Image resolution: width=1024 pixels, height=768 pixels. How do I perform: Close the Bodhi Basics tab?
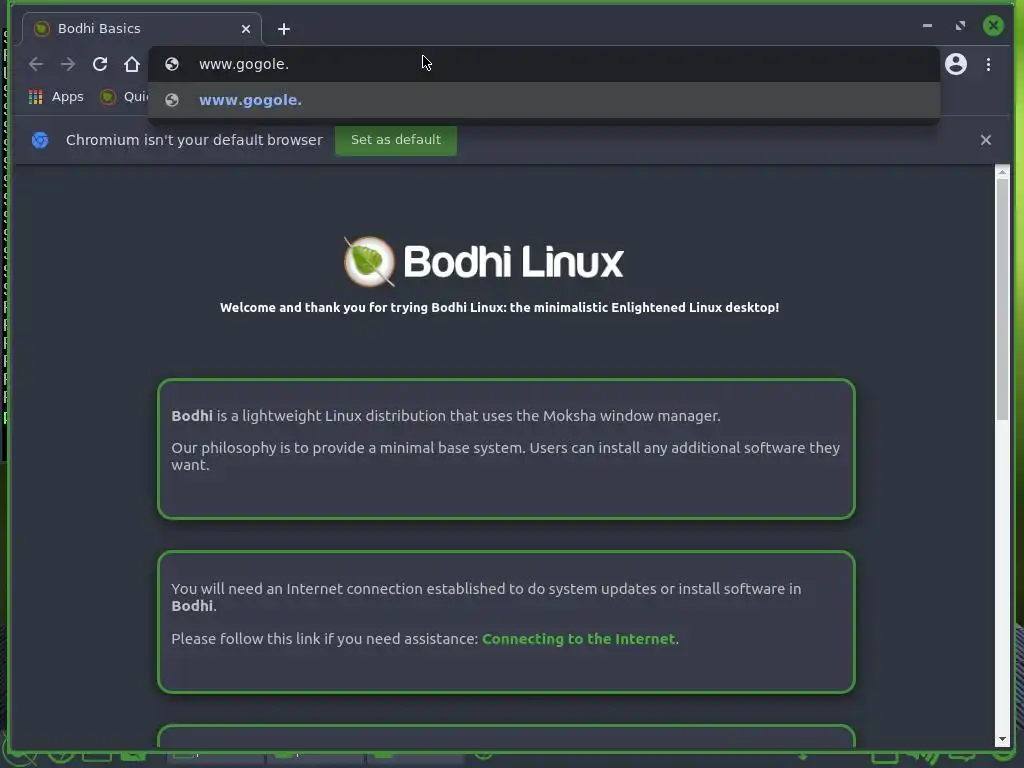point(246,29)
